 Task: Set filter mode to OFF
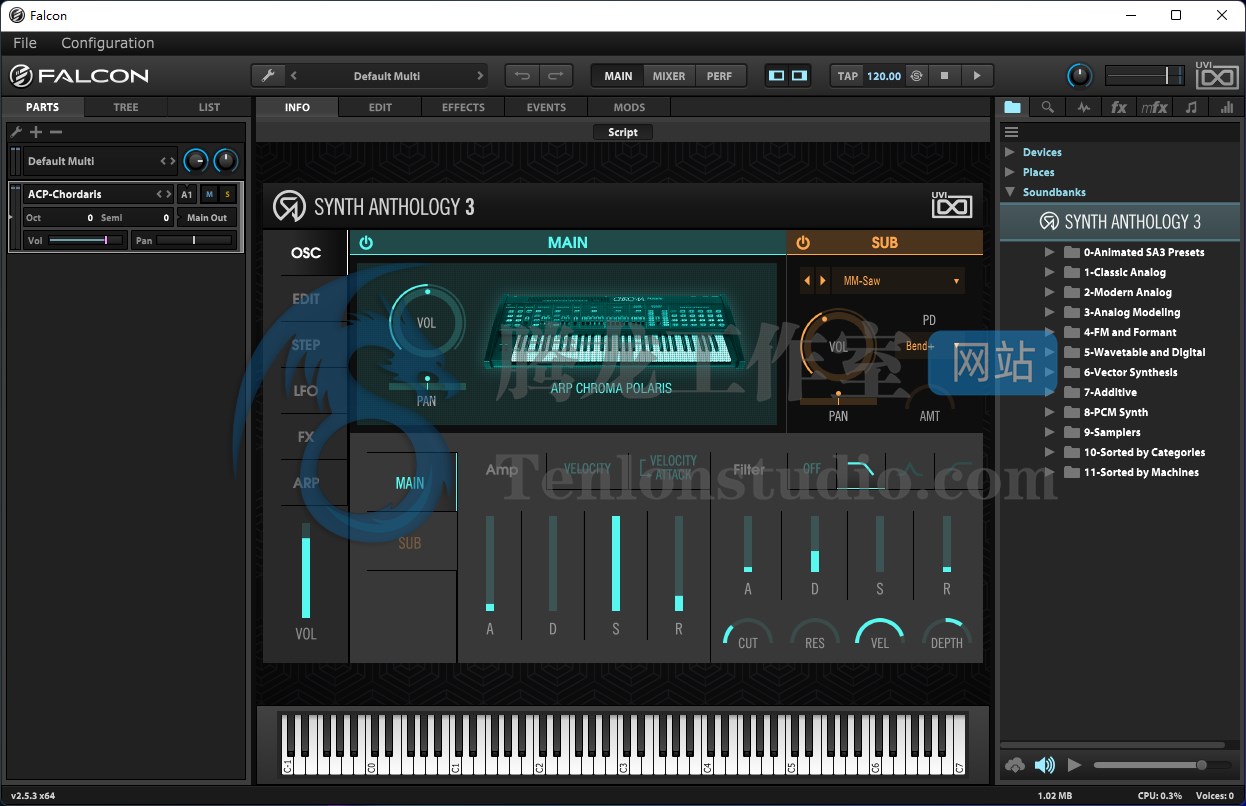812,468
